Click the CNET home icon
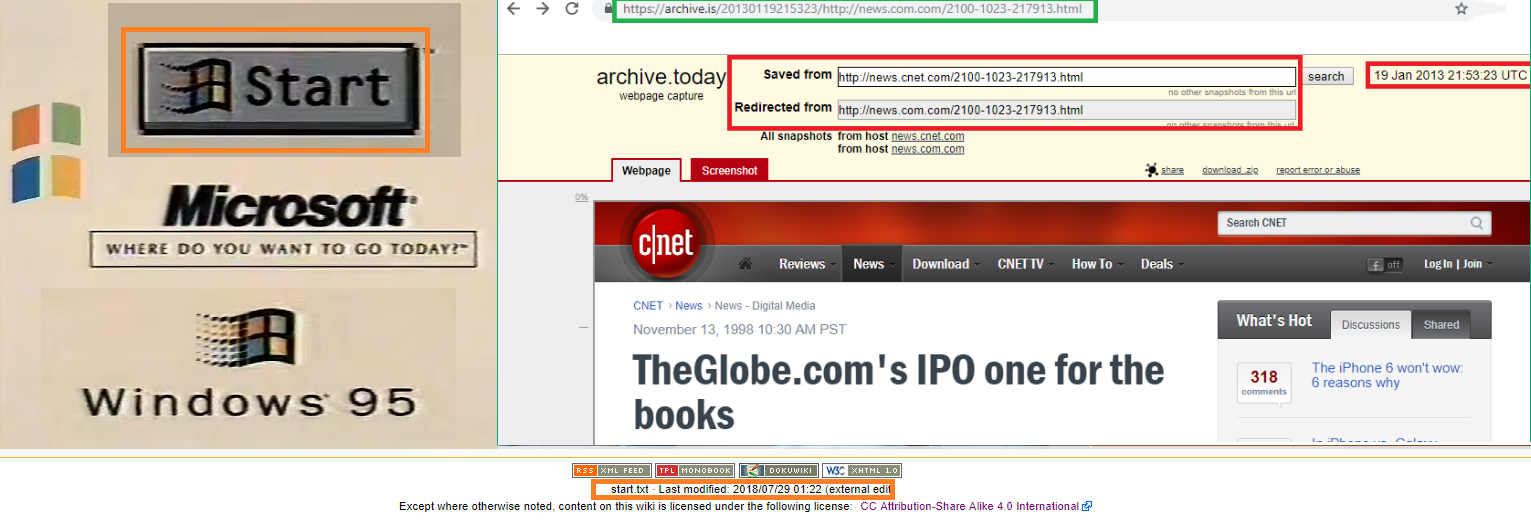 click(745, 264)
